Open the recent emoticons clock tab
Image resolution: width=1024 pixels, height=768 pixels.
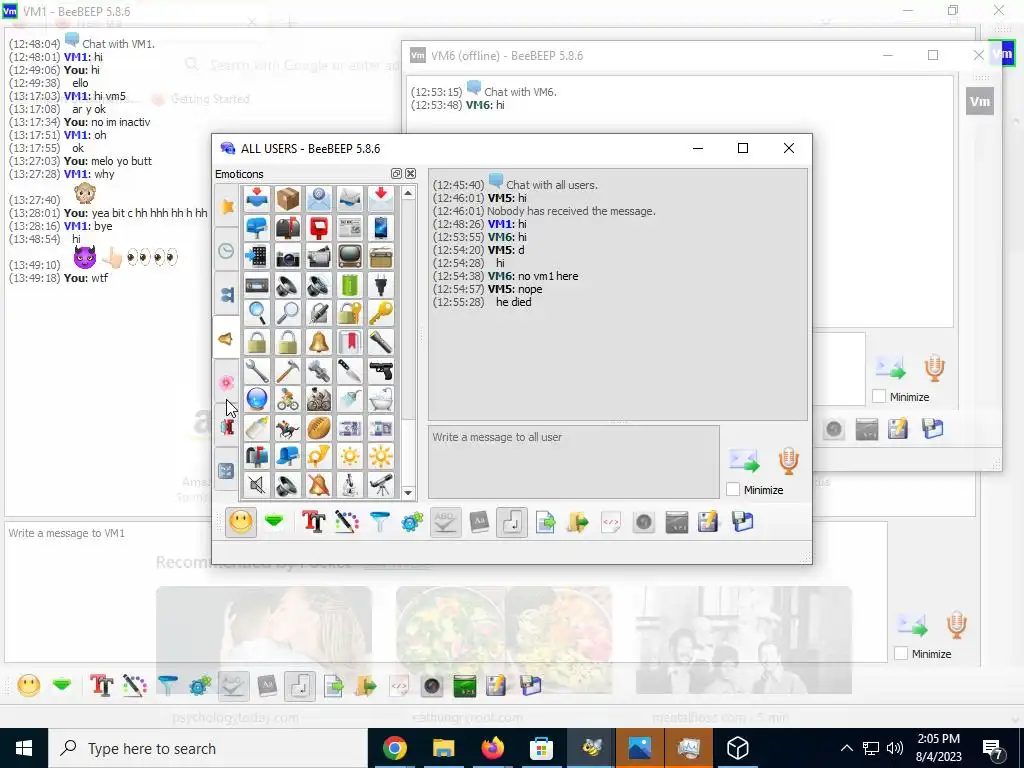coord(227,250)
